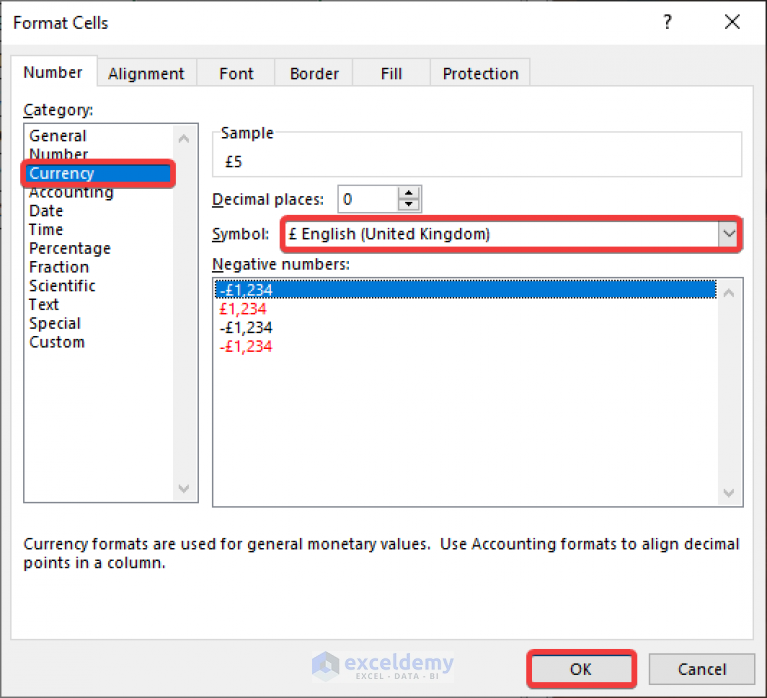The width and height of the screenshot is (767, 698).
Task: Click the Cancel button
Action: tap(702, 669)
